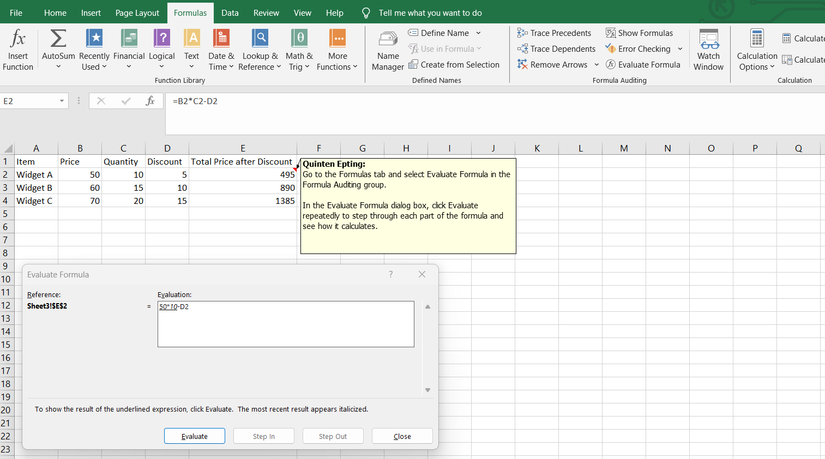Viewport: 825px width, 459px height.
Task: Open the Page Layout tab
Action: 137,13
